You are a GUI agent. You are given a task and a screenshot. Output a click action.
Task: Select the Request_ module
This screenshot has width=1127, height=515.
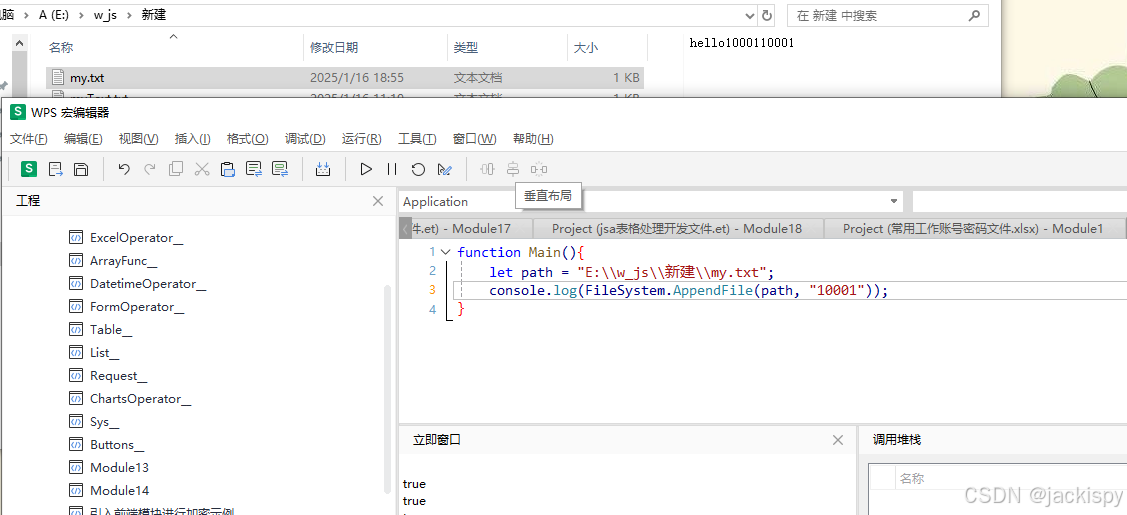[x=119, y=376]
